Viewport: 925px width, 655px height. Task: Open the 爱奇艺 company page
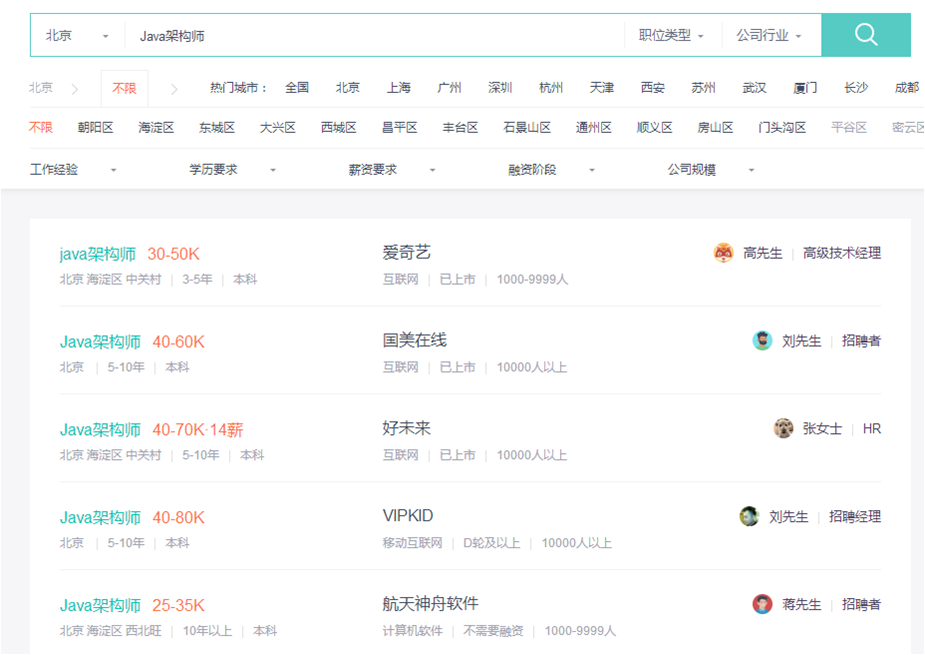pyautogui.click(x=406, y=253)
